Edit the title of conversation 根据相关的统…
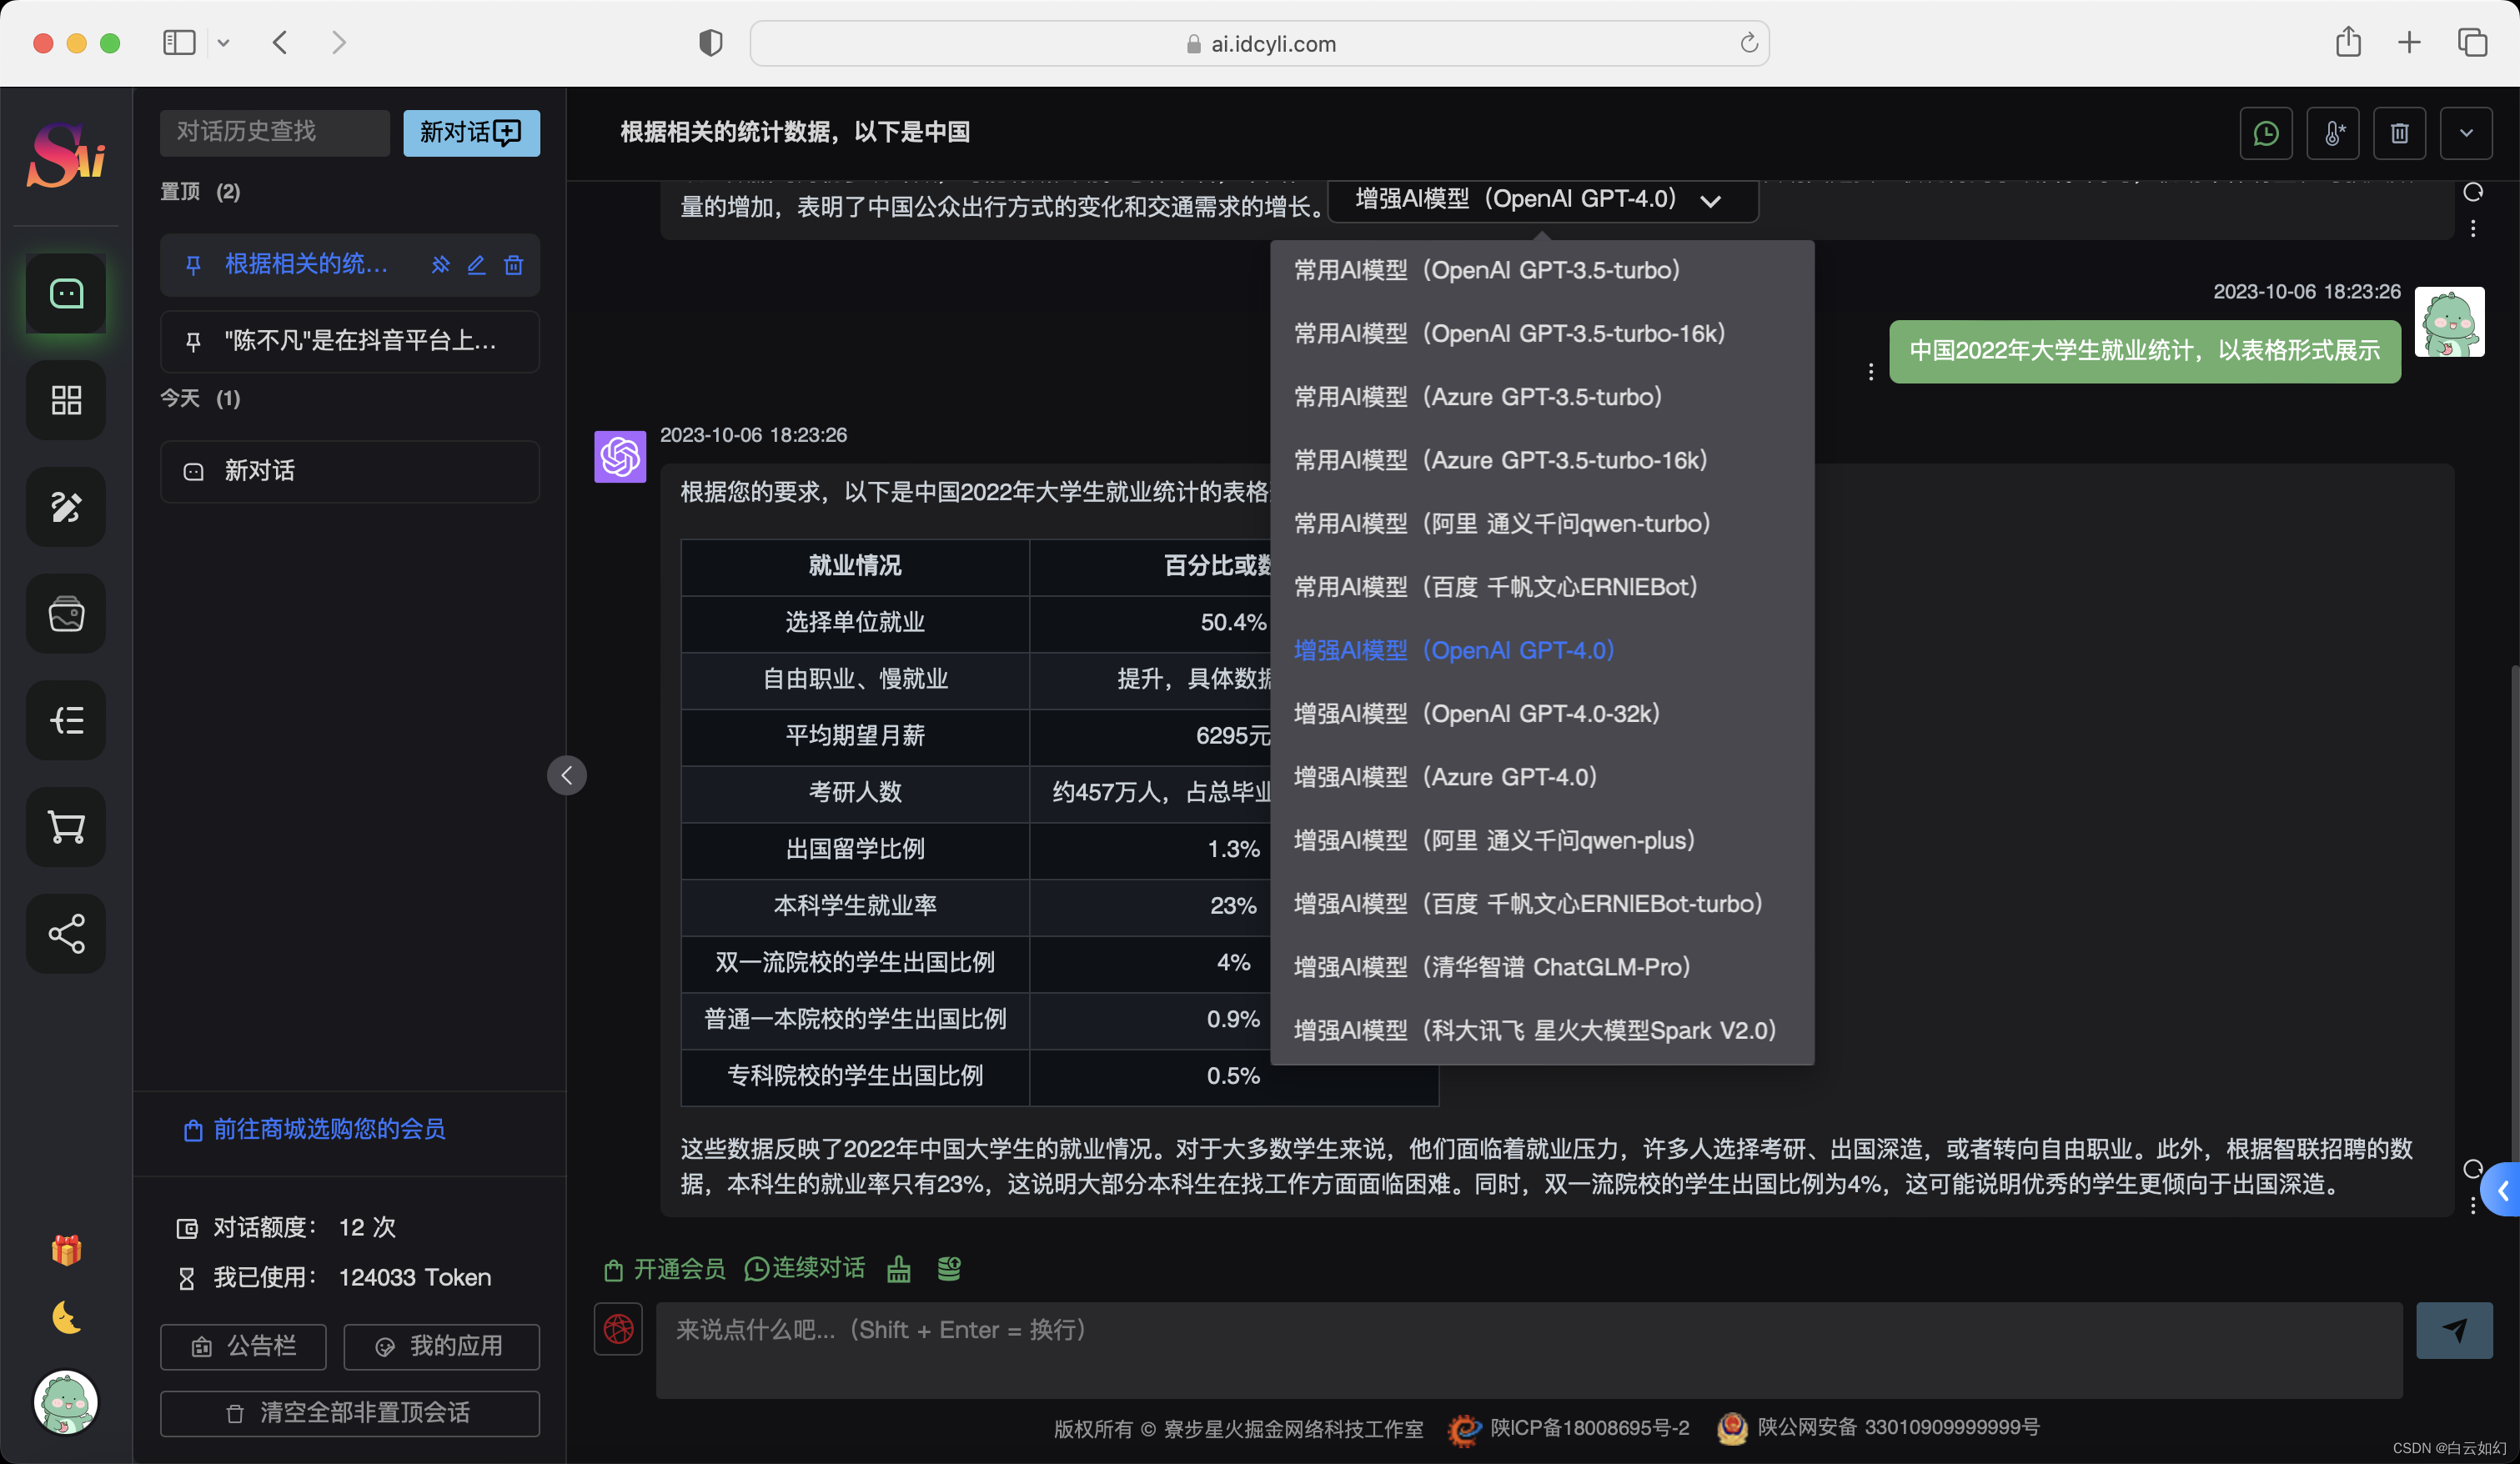The width and height of the screenshot is (2520, 1464). coord(476,265)
